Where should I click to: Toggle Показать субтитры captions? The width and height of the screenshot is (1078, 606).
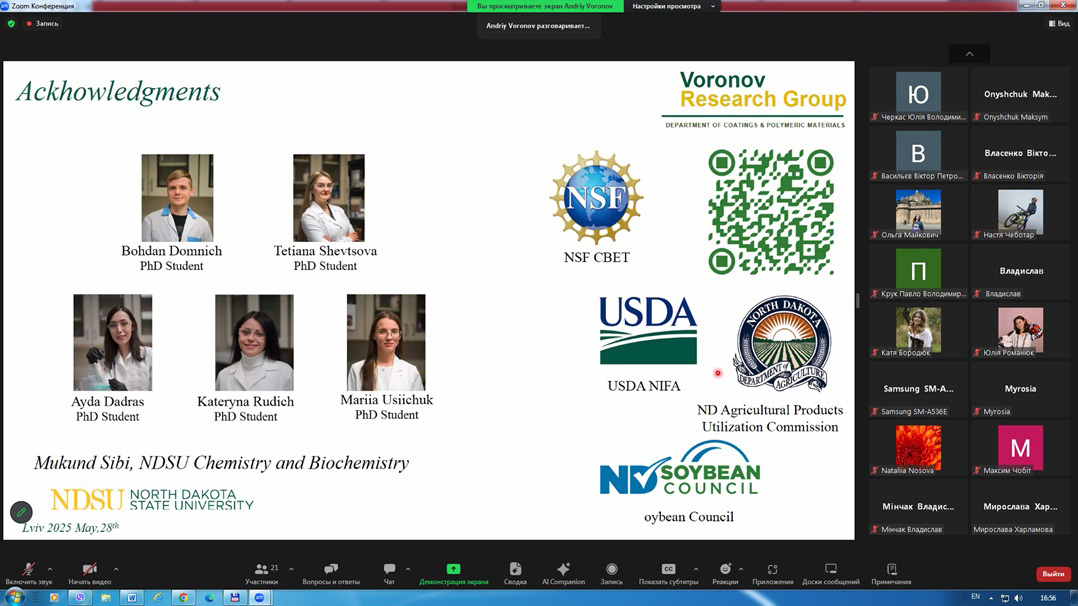tap(668, 571)
